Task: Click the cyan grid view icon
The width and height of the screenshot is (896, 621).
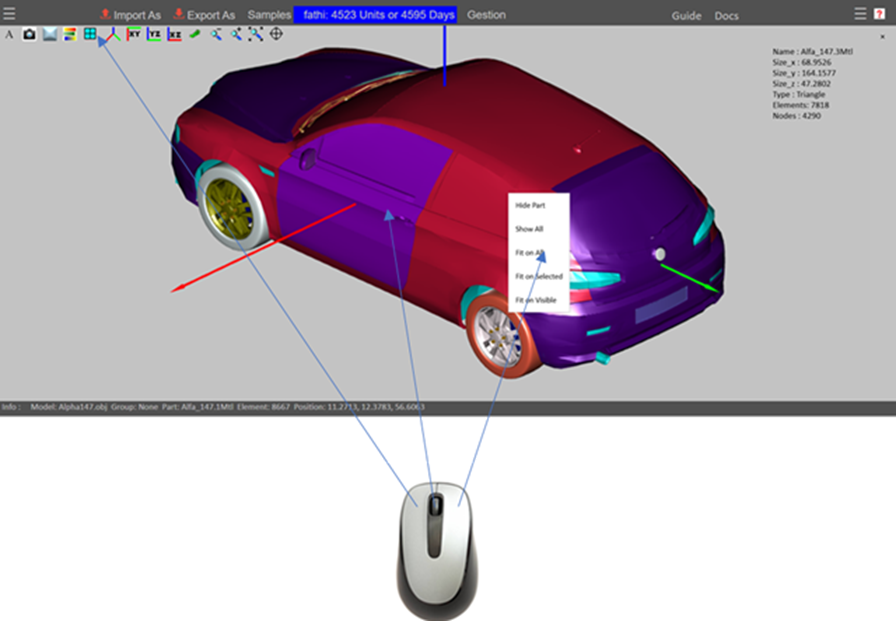Action: pos(90,34)
